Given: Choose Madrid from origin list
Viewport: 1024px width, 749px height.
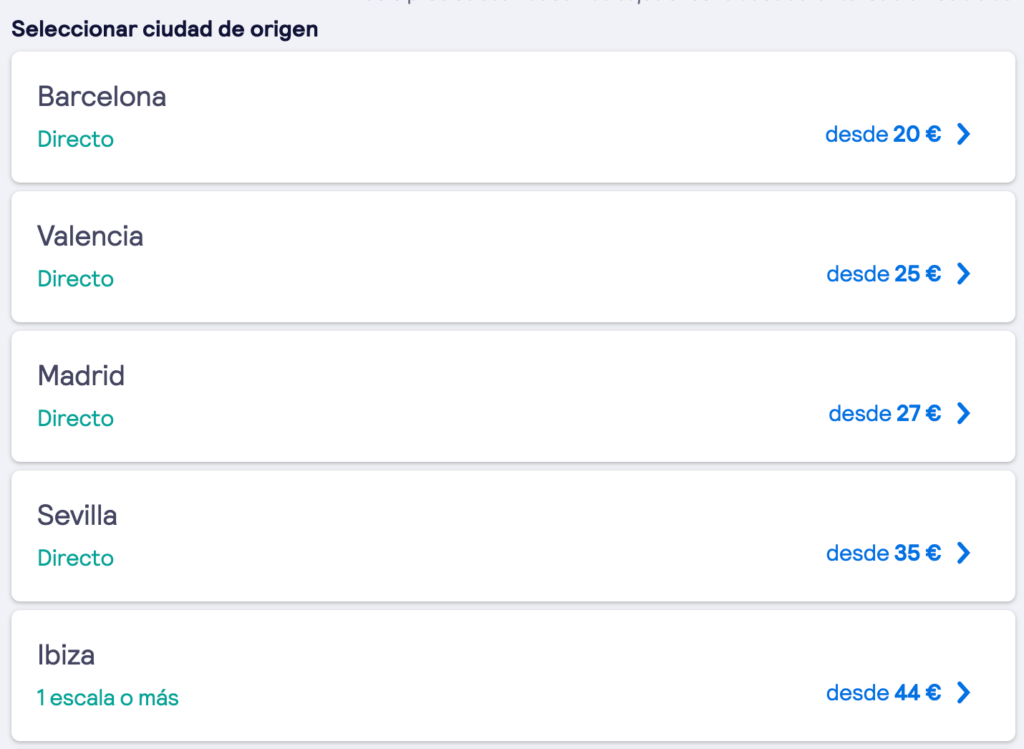Looking at the screenshot, I should (513, 396).
